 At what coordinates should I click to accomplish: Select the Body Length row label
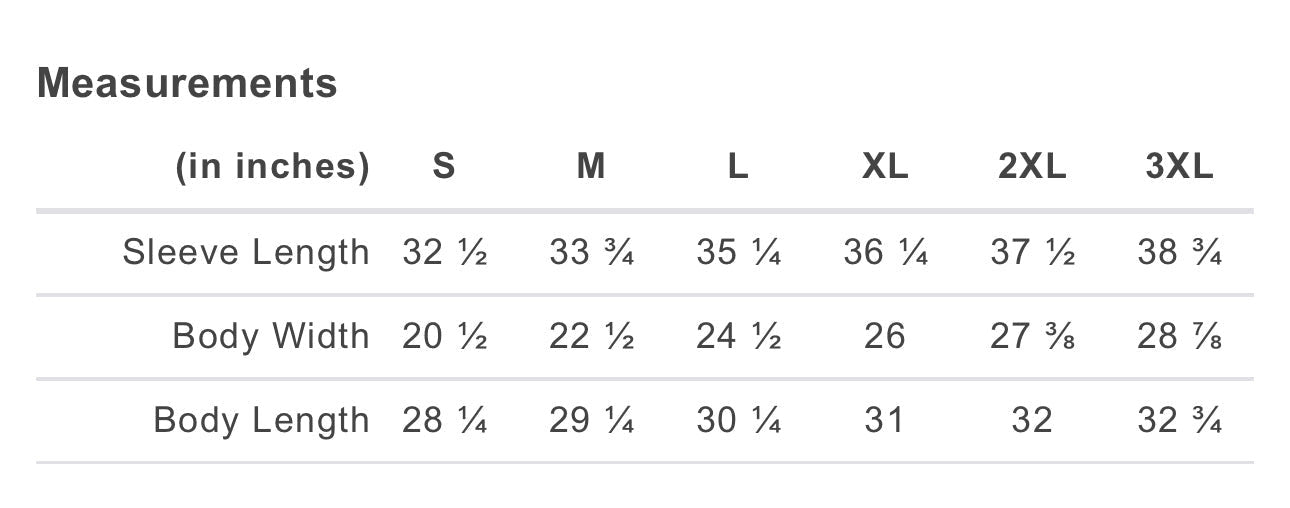pos(261,420)
